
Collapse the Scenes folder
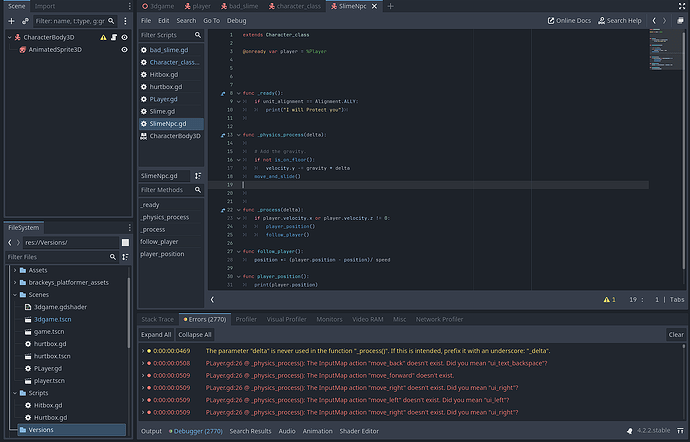15,295
